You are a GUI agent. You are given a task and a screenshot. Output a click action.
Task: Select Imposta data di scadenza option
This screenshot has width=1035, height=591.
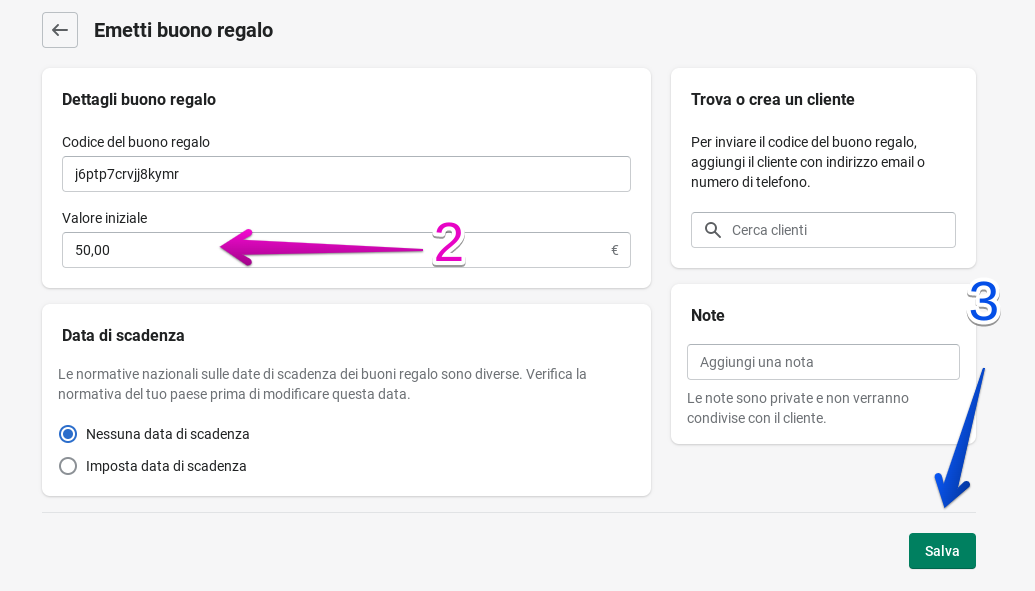click(68, 466)
